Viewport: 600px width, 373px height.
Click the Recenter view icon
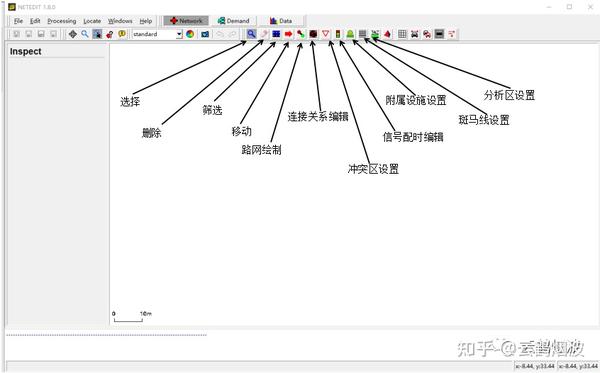click(72, 34)
